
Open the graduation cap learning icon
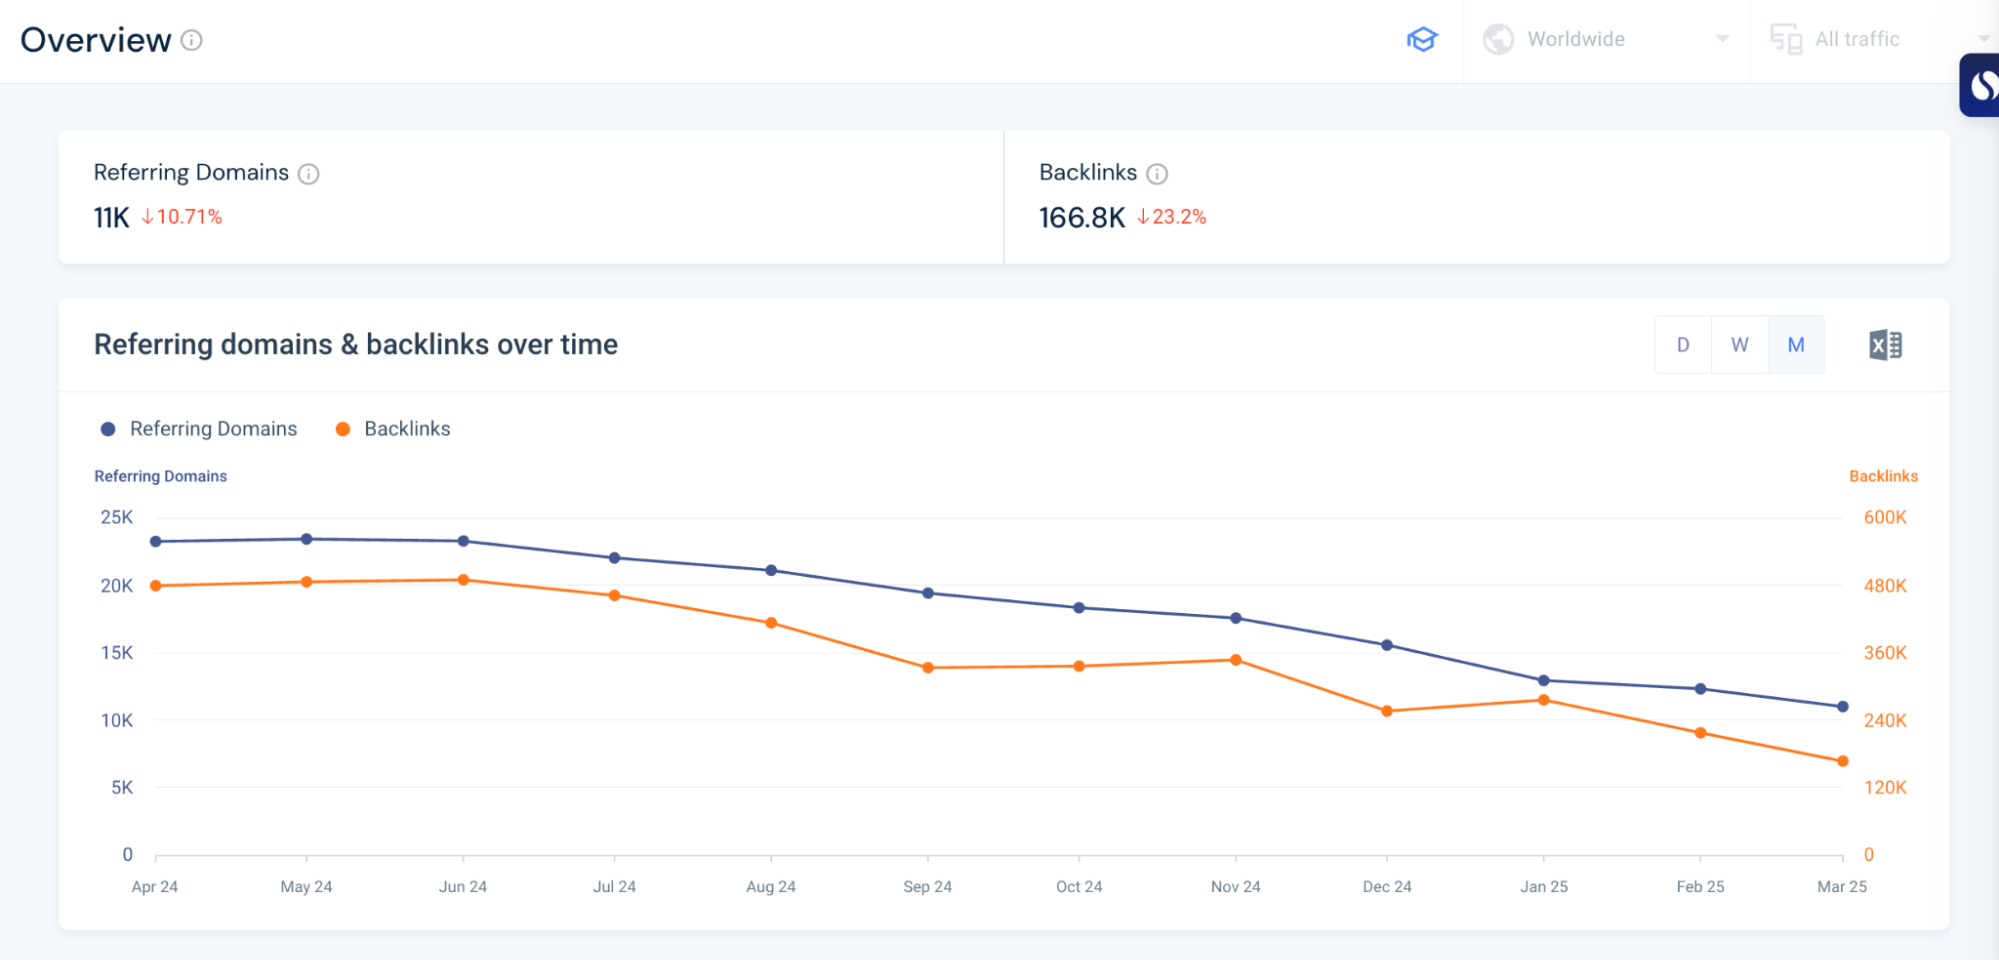pyautogui.click(x=1421, y=39)
